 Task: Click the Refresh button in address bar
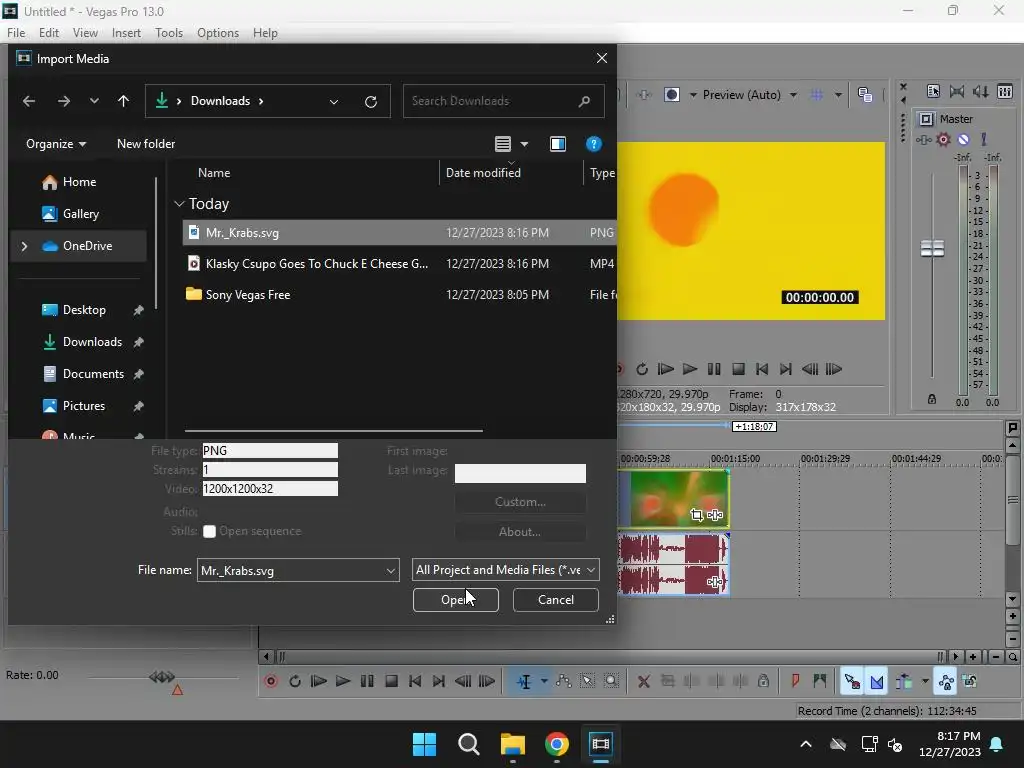coord(370,101)
